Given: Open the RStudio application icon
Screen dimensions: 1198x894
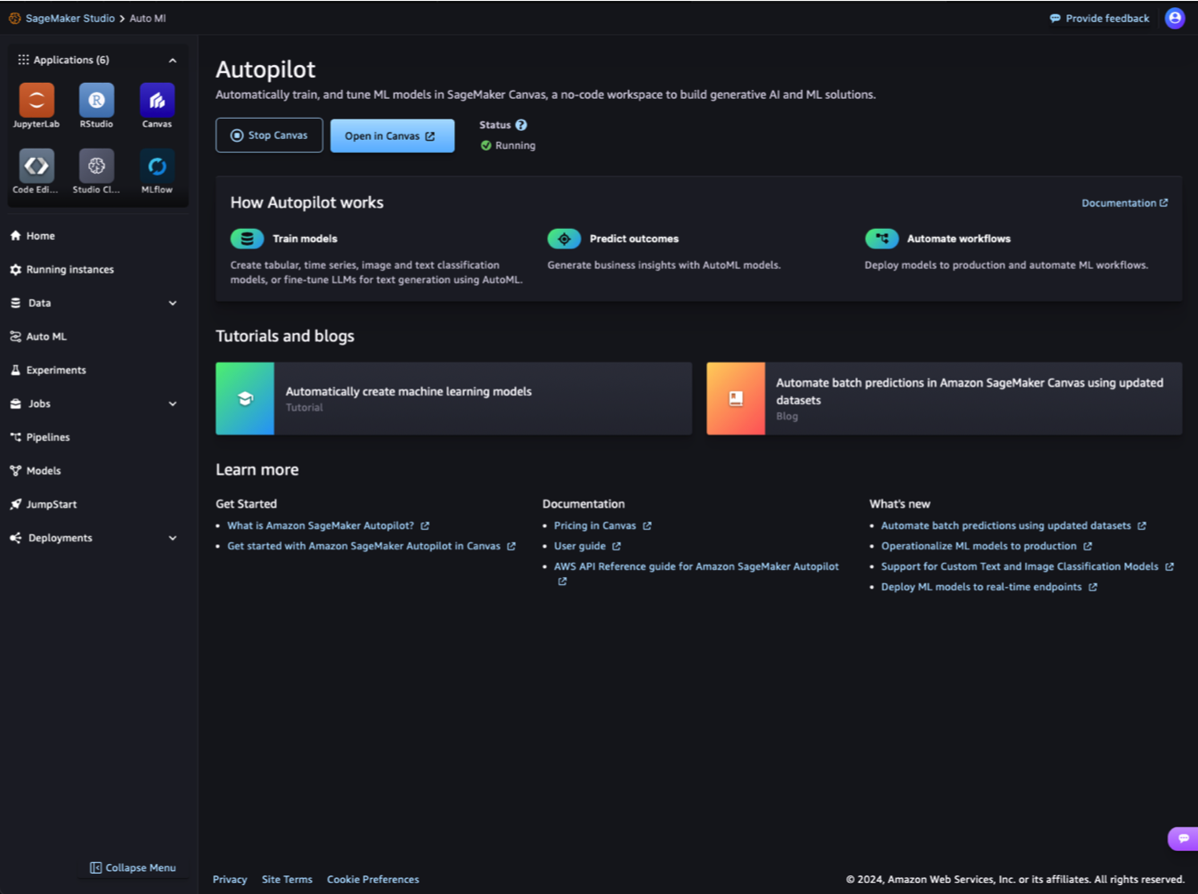Looking at the screenshot, I should click(x=97, y=101).
